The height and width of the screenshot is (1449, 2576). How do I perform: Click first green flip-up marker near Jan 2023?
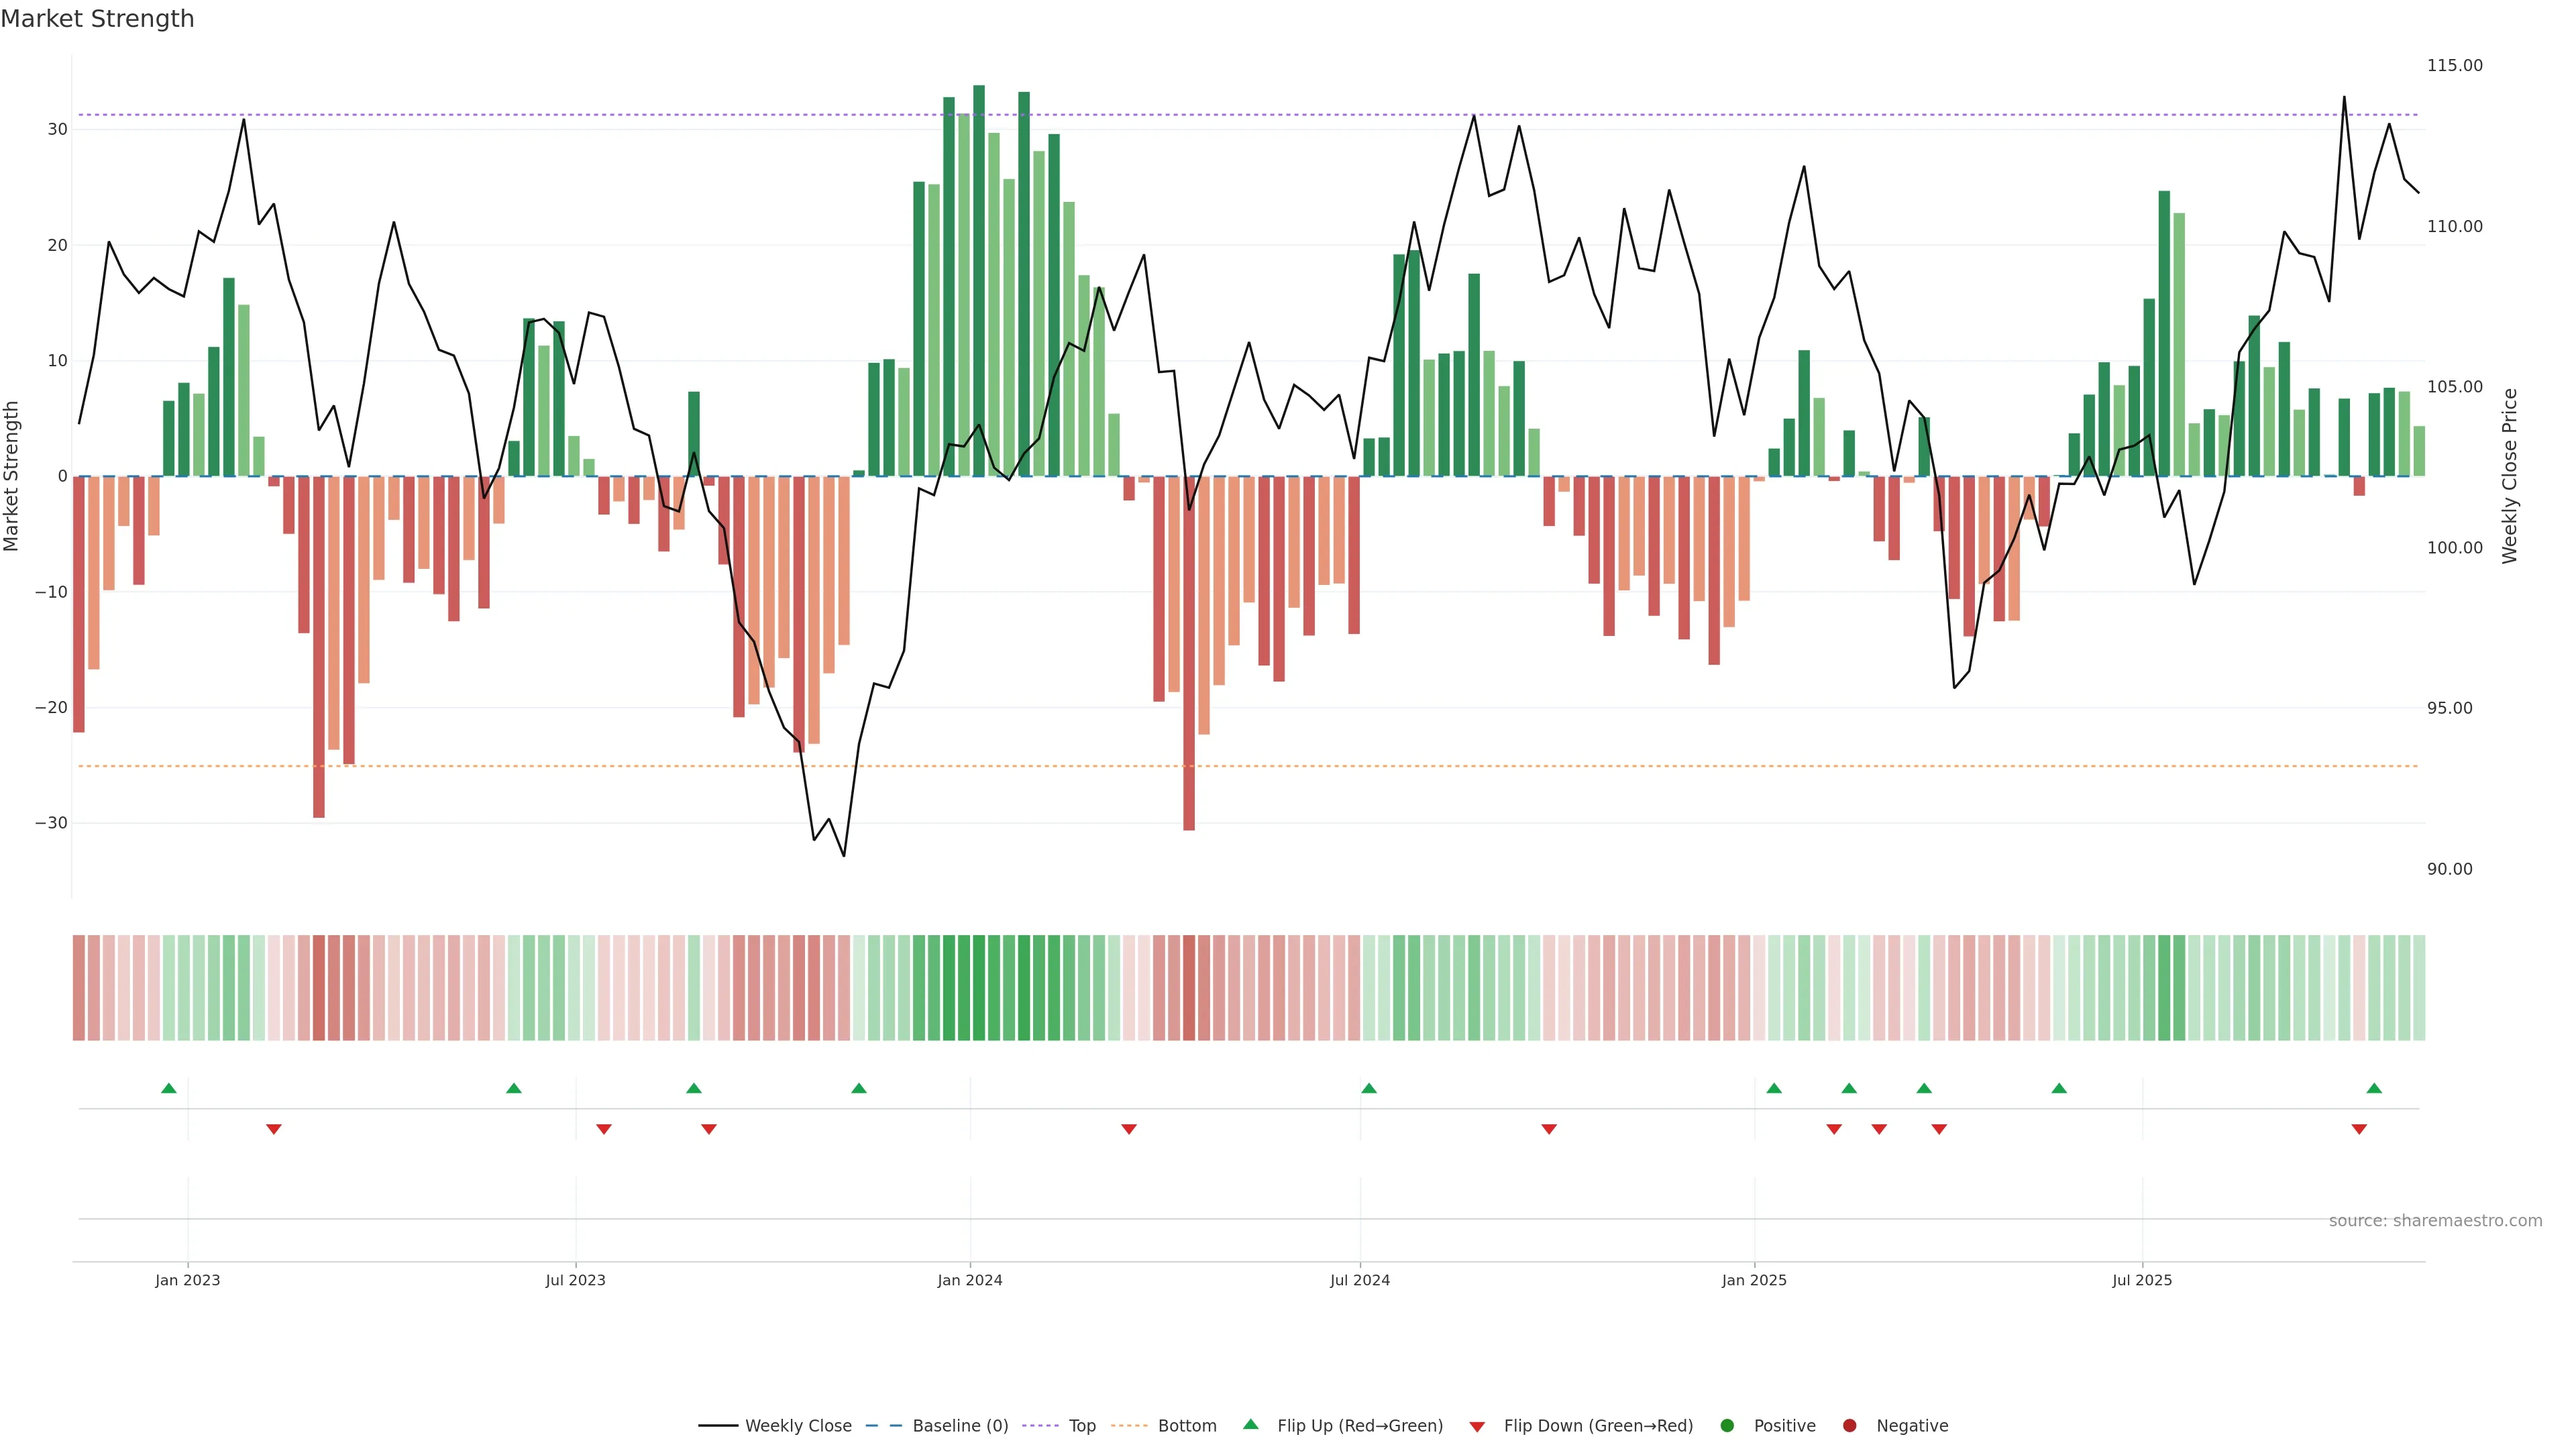(x=169, y=1088)
